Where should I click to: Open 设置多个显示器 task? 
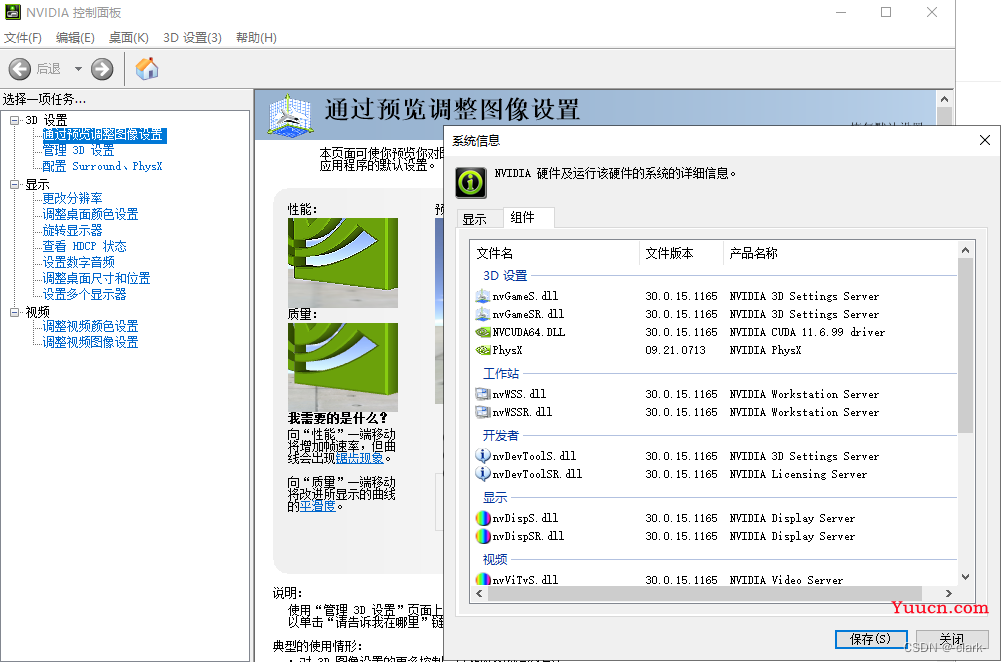pos(84,294)
